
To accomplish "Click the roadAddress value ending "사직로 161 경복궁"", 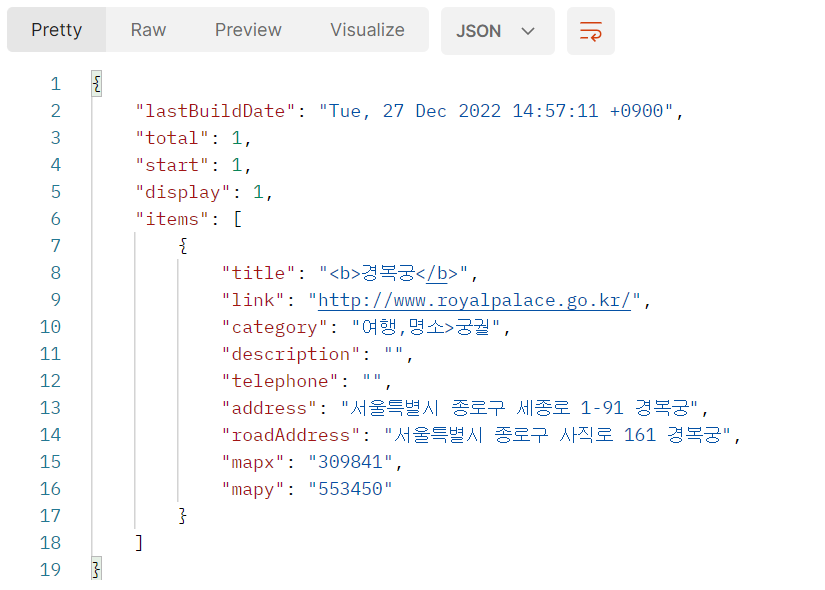I will tap(557, 435).
